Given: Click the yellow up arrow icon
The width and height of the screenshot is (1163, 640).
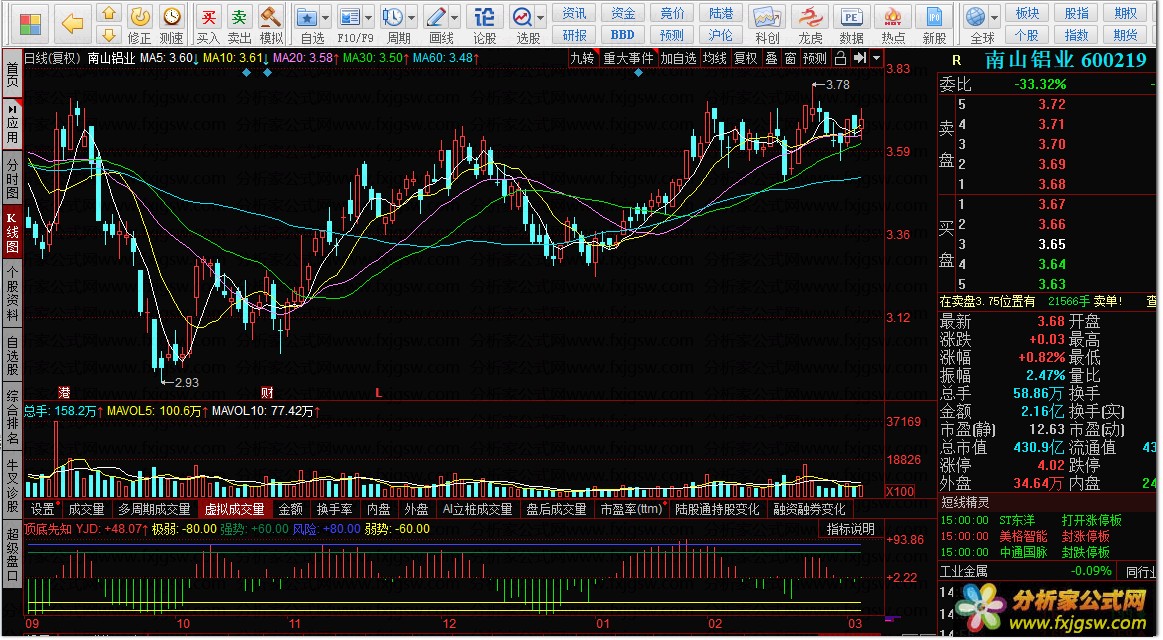Looking at the screenshot, I should tap(109, 14).
